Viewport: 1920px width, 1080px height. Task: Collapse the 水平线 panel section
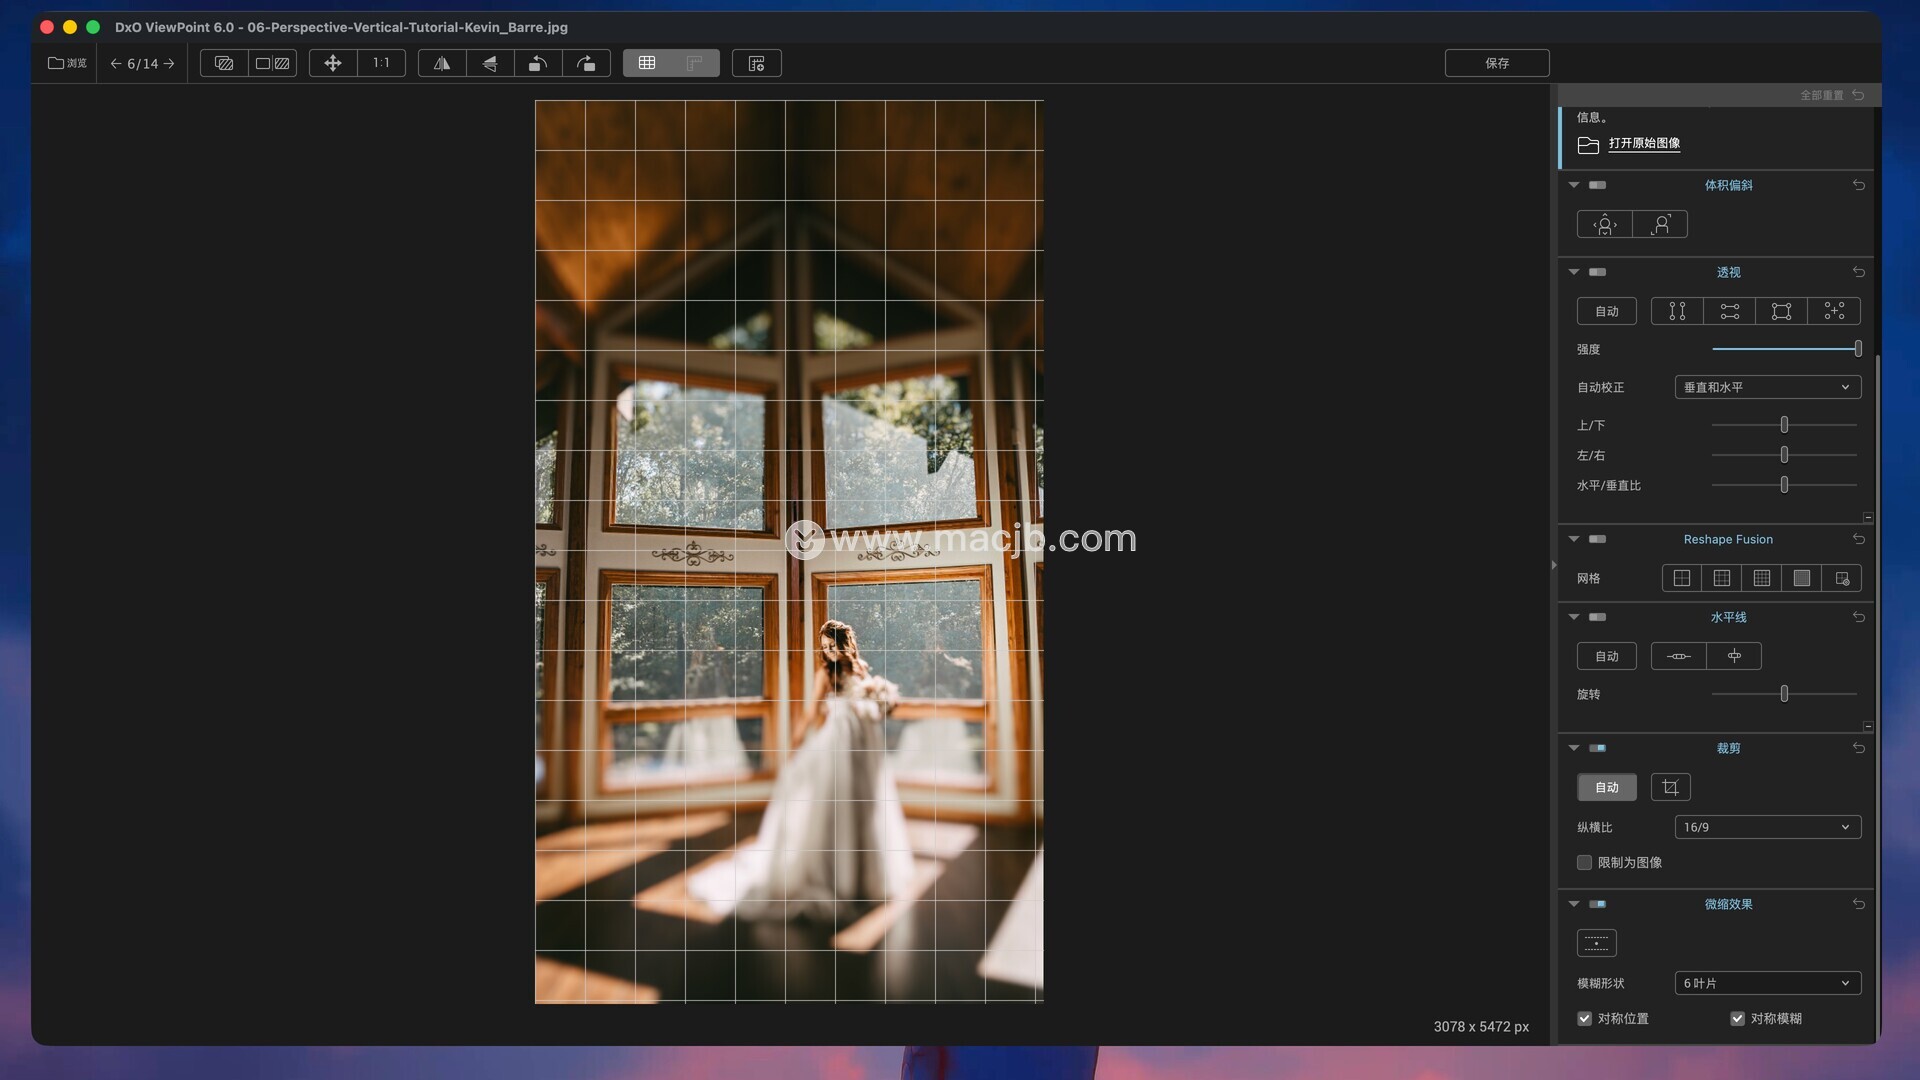[1574, 617]
